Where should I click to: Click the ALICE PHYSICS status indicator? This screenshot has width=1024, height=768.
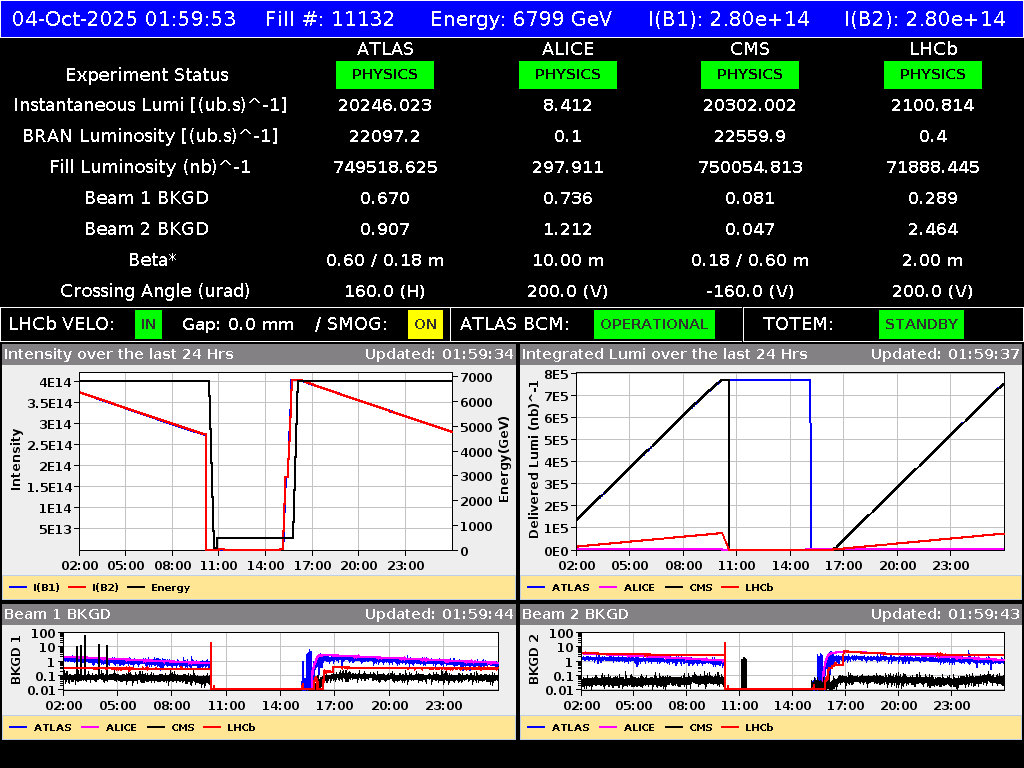567,74
